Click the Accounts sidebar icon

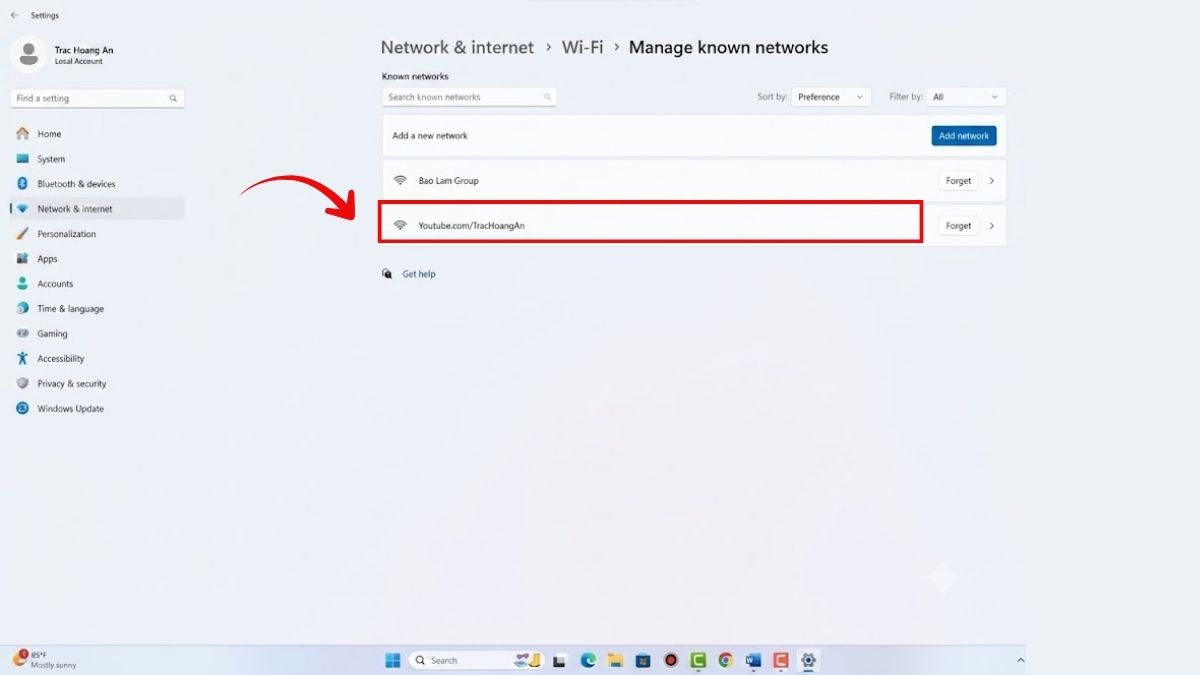pyautogui.click(x=22, y=283)
